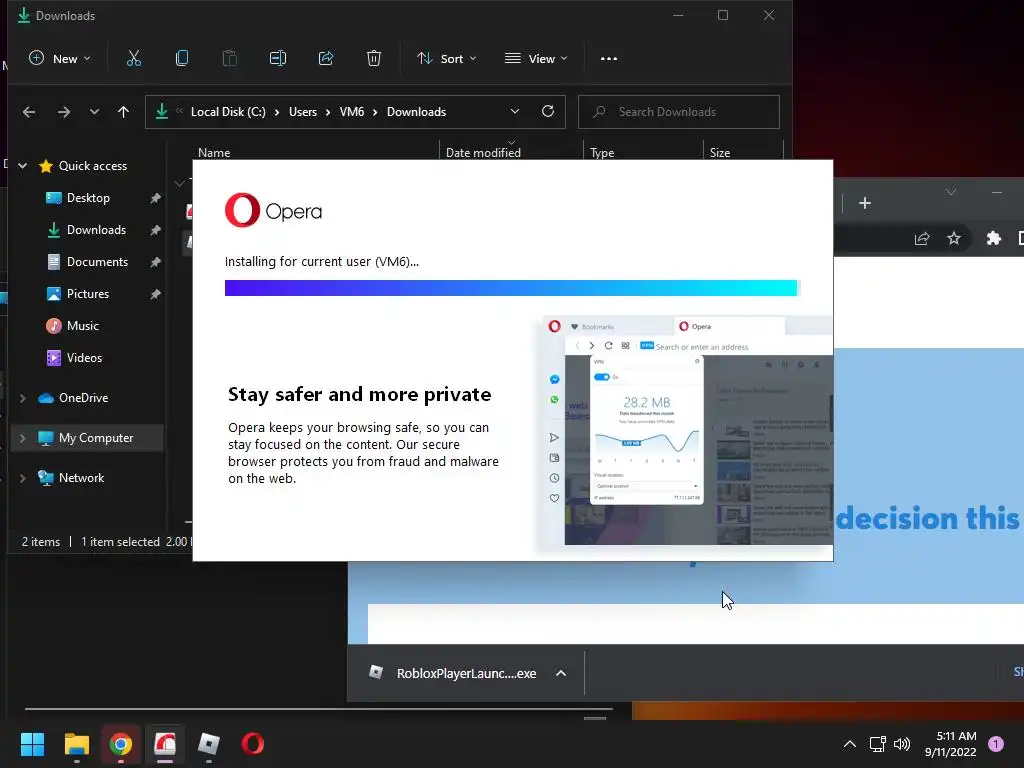Select Network in navigation pane
This screenshot has height=768, width=1024.
click(81, 478)
